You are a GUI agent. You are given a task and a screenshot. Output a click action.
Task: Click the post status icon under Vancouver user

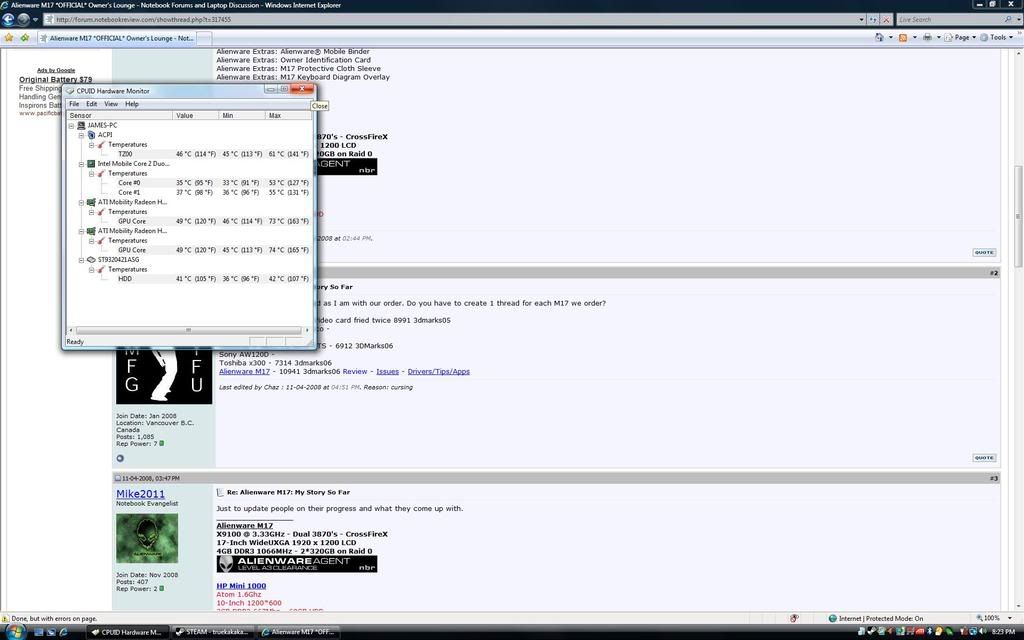[120, 458]
